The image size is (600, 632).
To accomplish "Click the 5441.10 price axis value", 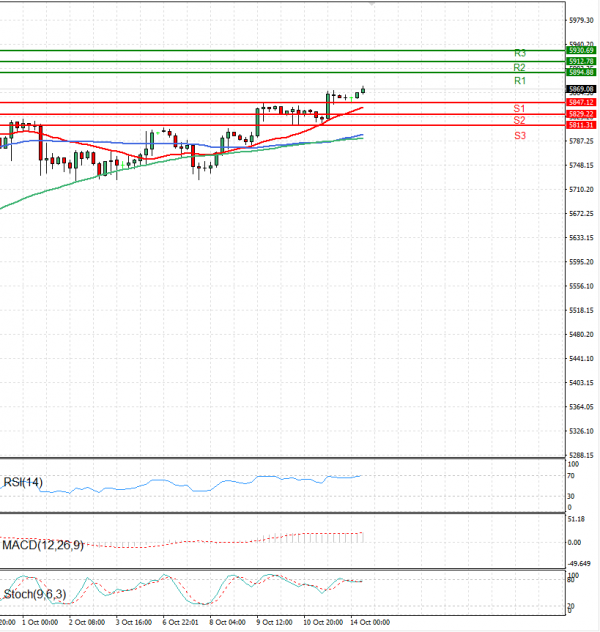I will pyautogui.click(x=581, y=359).
